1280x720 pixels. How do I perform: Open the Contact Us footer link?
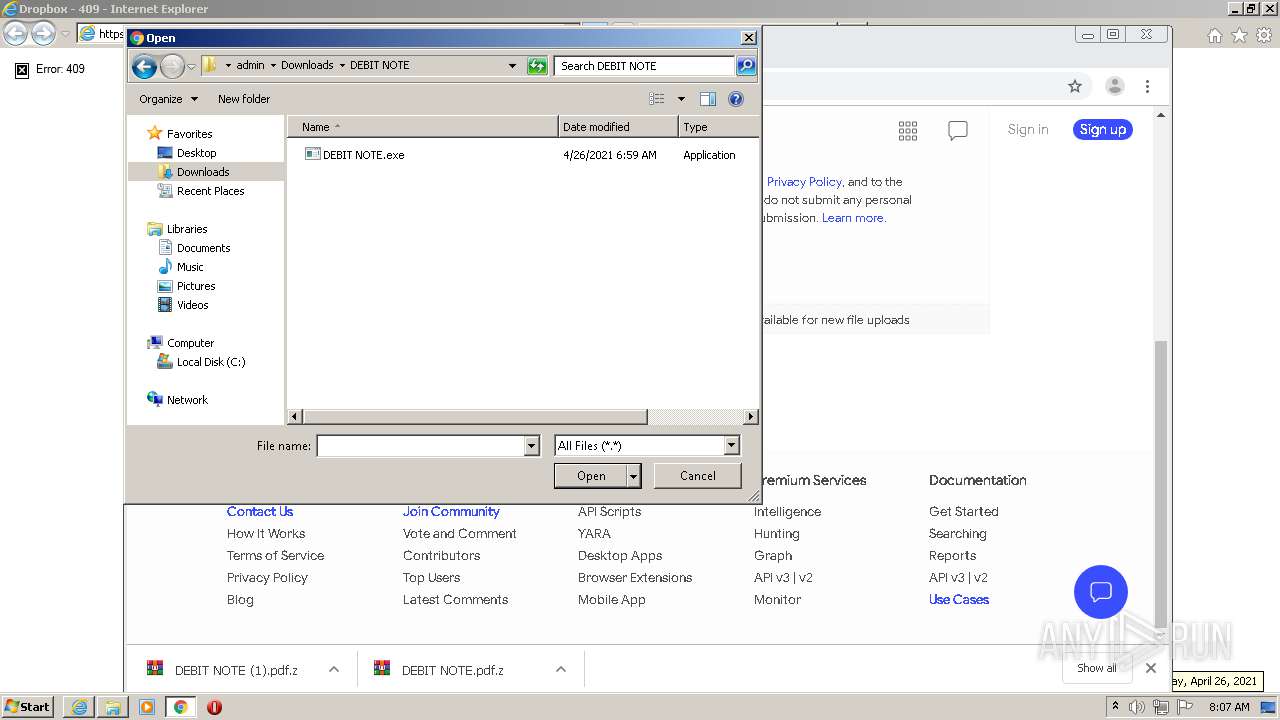[x=260, y=511]
